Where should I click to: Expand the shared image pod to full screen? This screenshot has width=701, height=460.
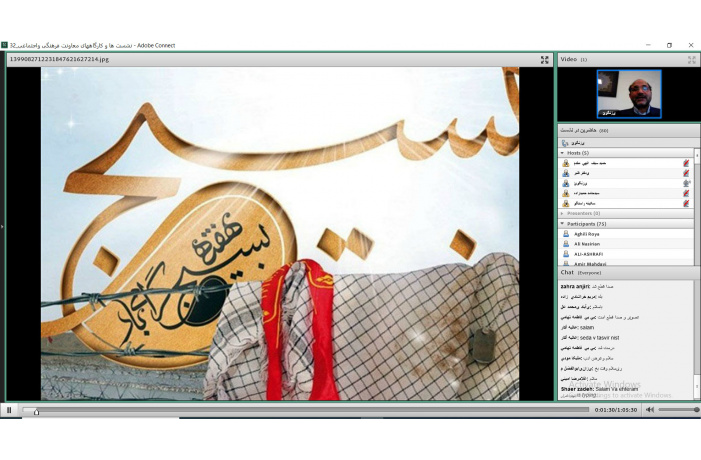pyautogui.click(x=545, y=60)
